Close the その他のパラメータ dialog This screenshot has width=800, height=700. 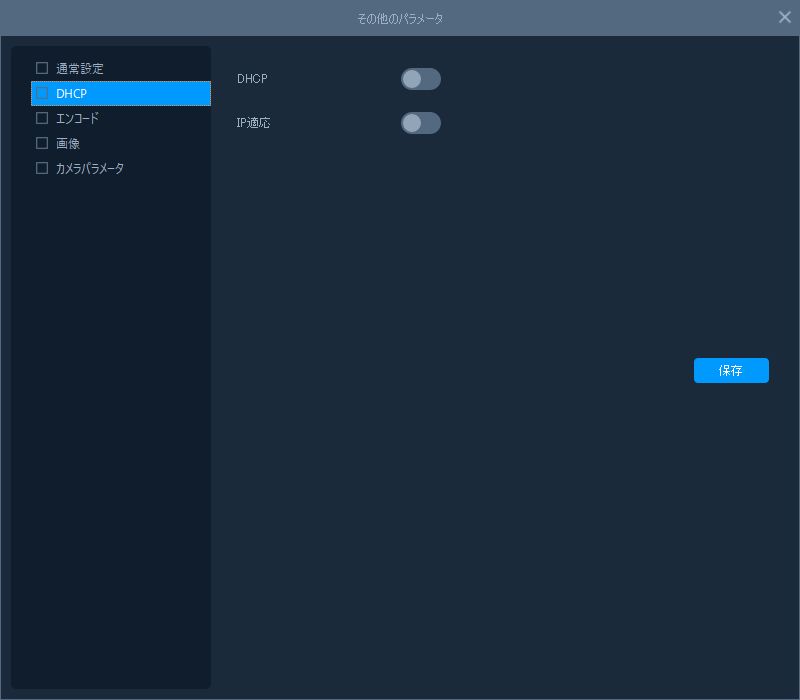tap(785, 17)
